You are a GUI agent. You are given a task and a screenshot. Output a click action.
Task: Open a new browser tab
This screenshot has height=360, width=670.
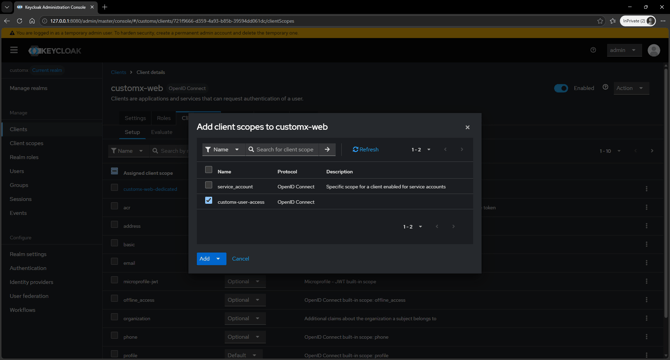coord(105,7)
